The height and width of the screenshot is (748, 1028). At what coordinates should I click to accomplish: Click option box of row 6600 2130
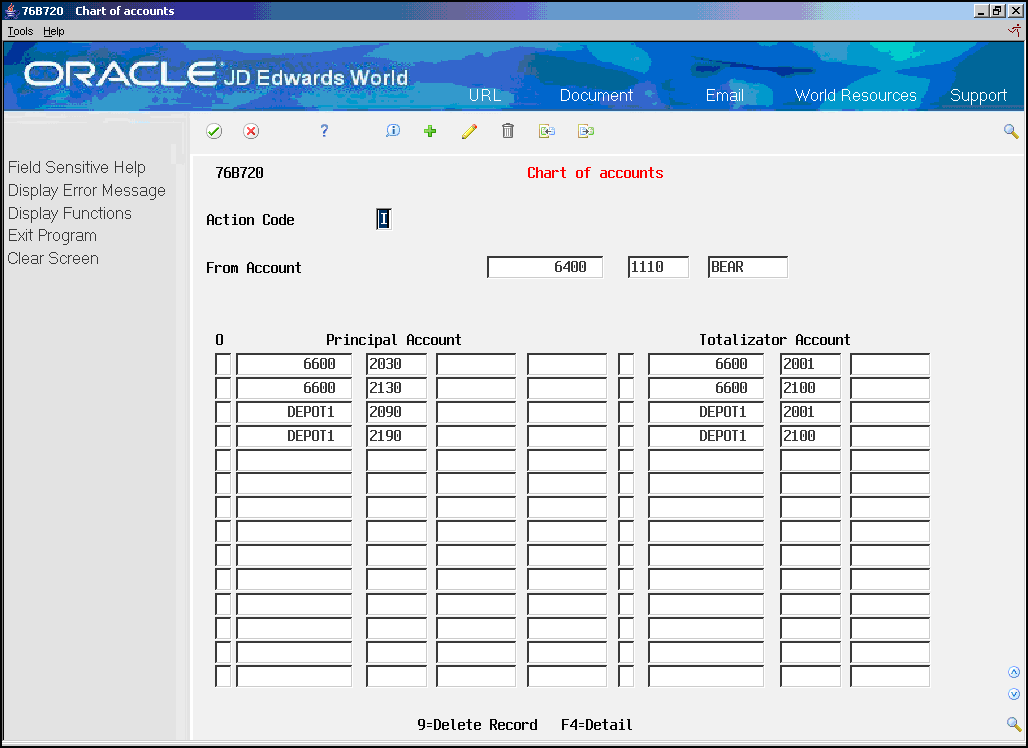click(x=223, y=388)
